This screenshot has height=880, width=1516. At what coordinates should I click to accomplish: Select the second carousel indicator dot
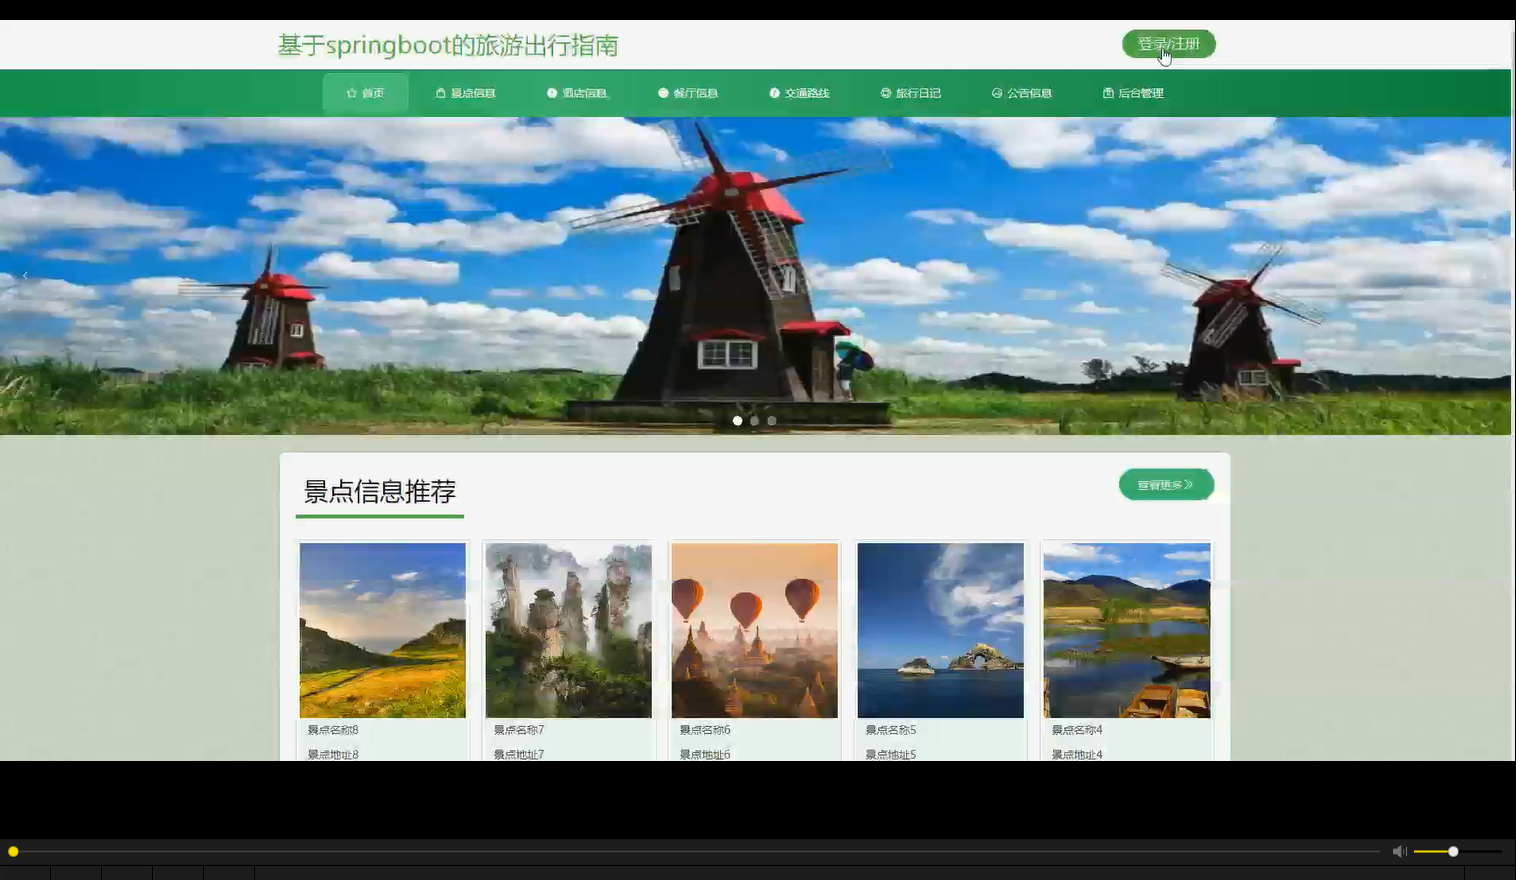(x=754, y=420)
